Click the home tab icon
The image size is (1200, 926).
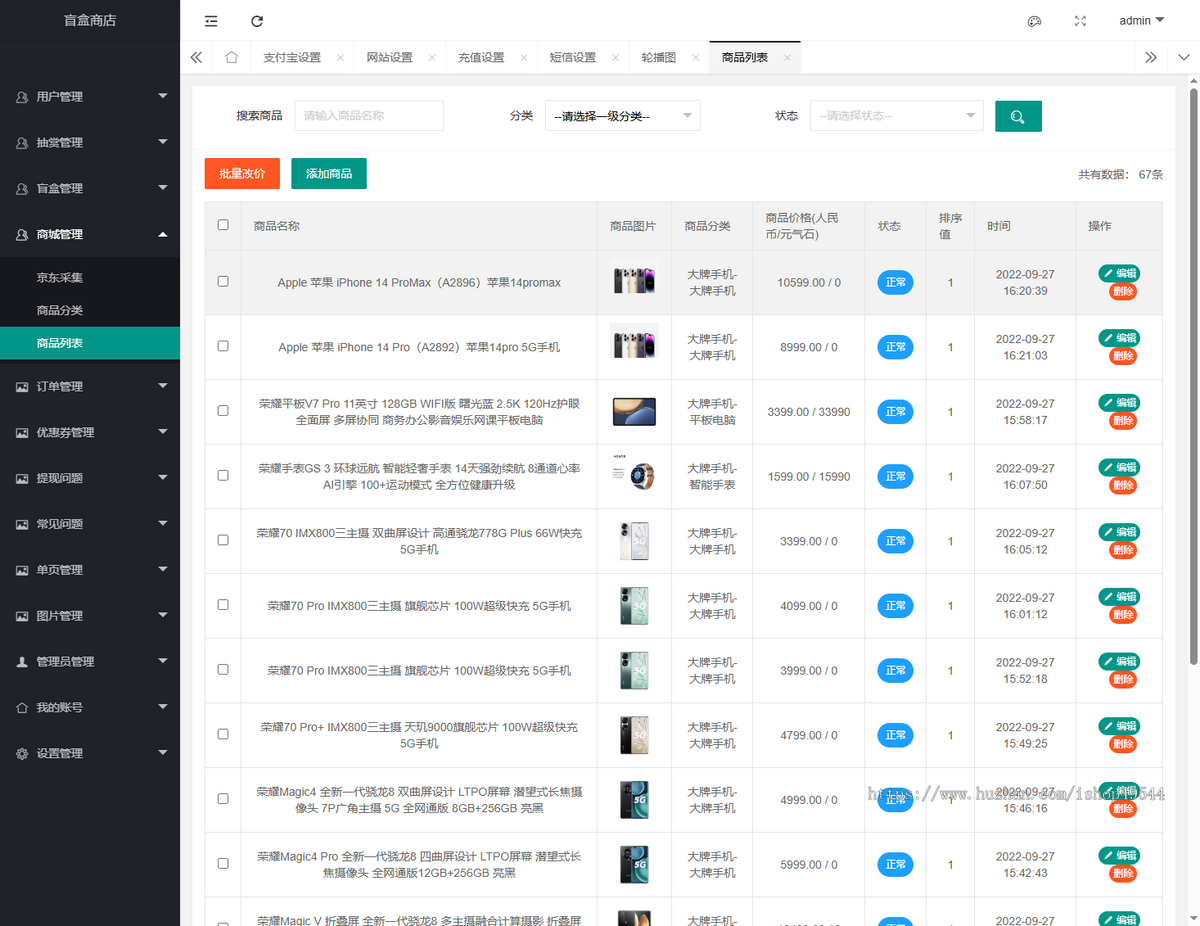(231, 57)
